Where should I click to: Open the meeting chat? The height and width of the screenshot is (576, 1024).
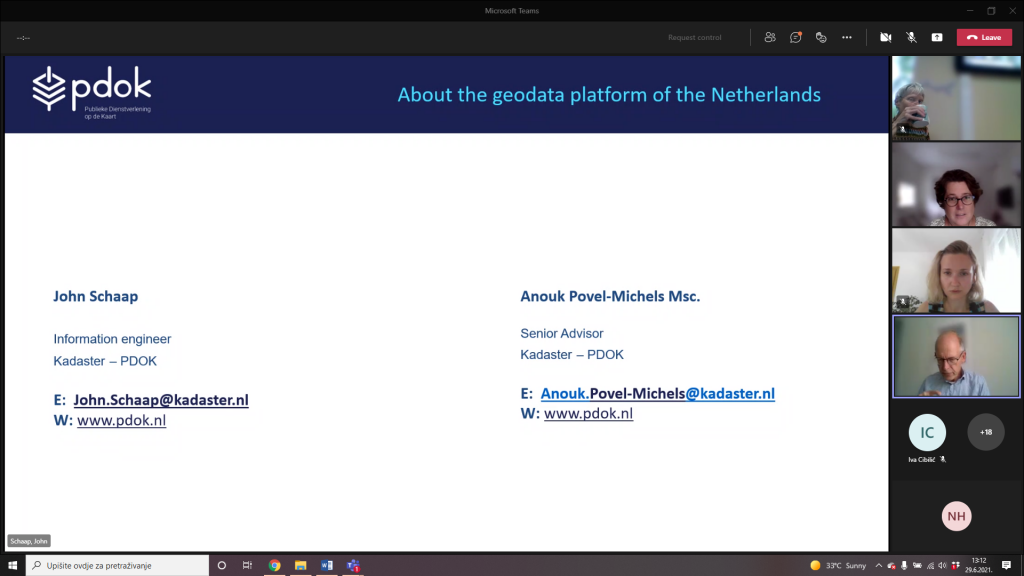pyautogui.click(x=796, y=37)
